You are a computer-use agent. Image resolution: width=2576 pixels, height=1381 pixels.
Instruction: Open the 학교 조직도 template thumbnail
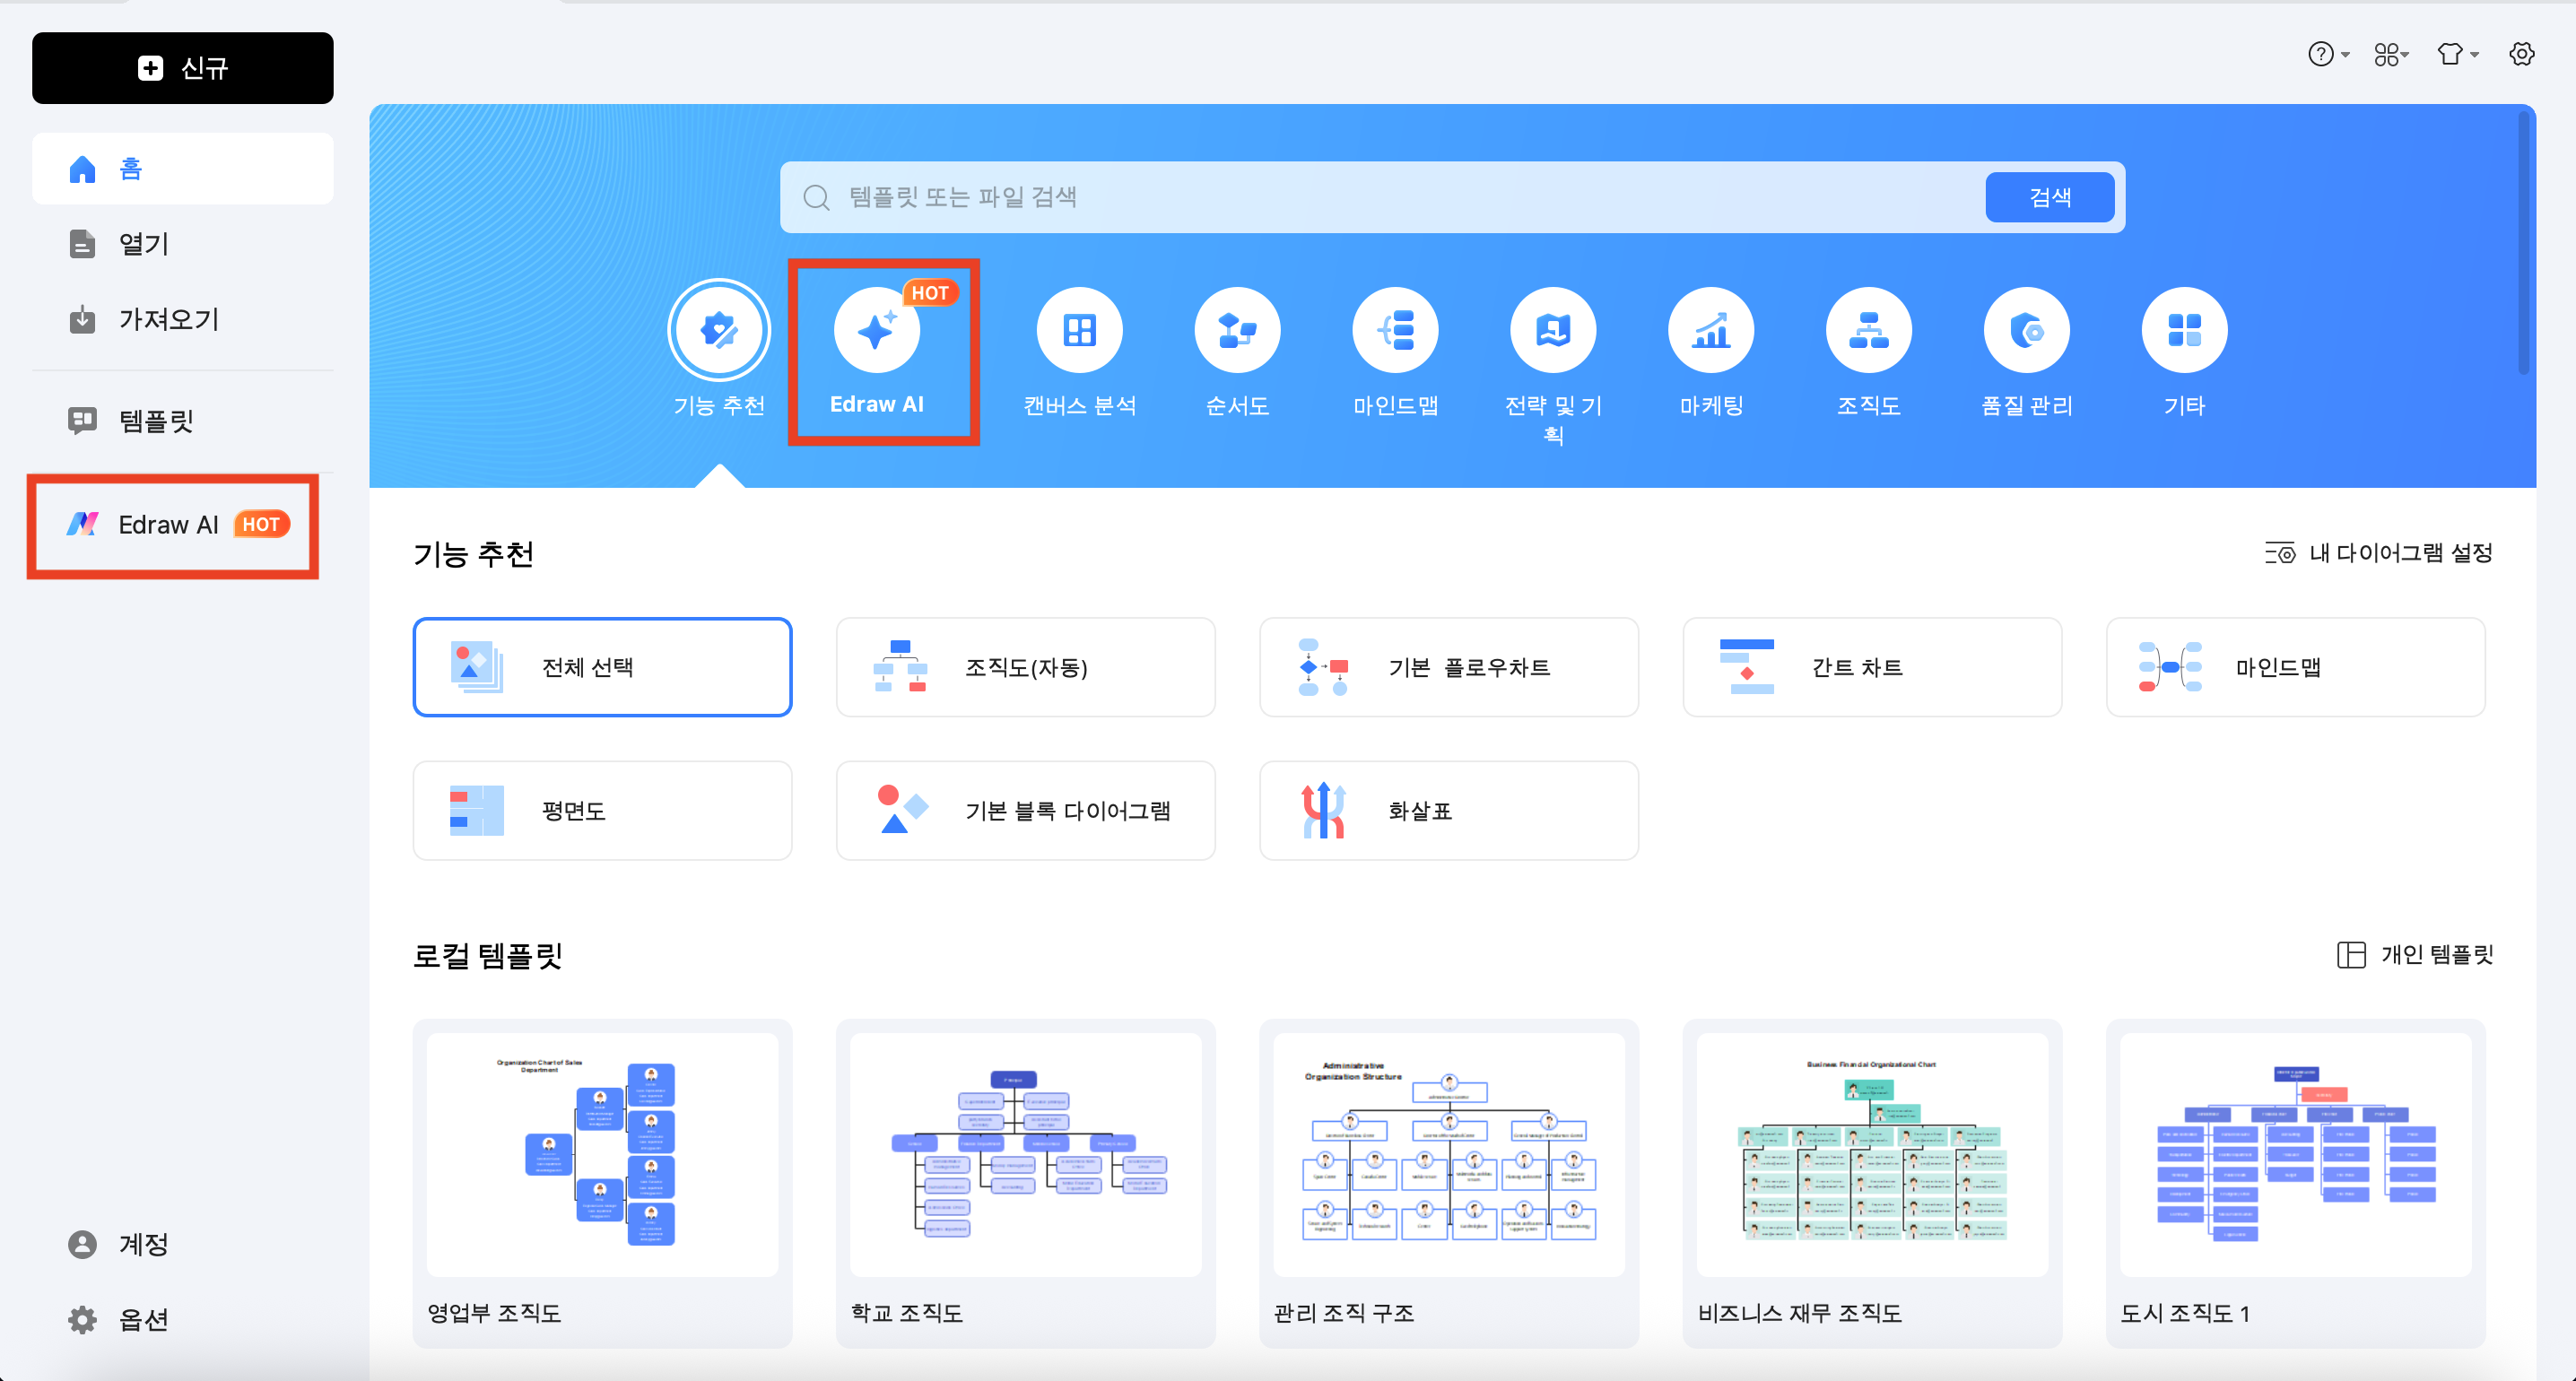tap(1025, 1155)
